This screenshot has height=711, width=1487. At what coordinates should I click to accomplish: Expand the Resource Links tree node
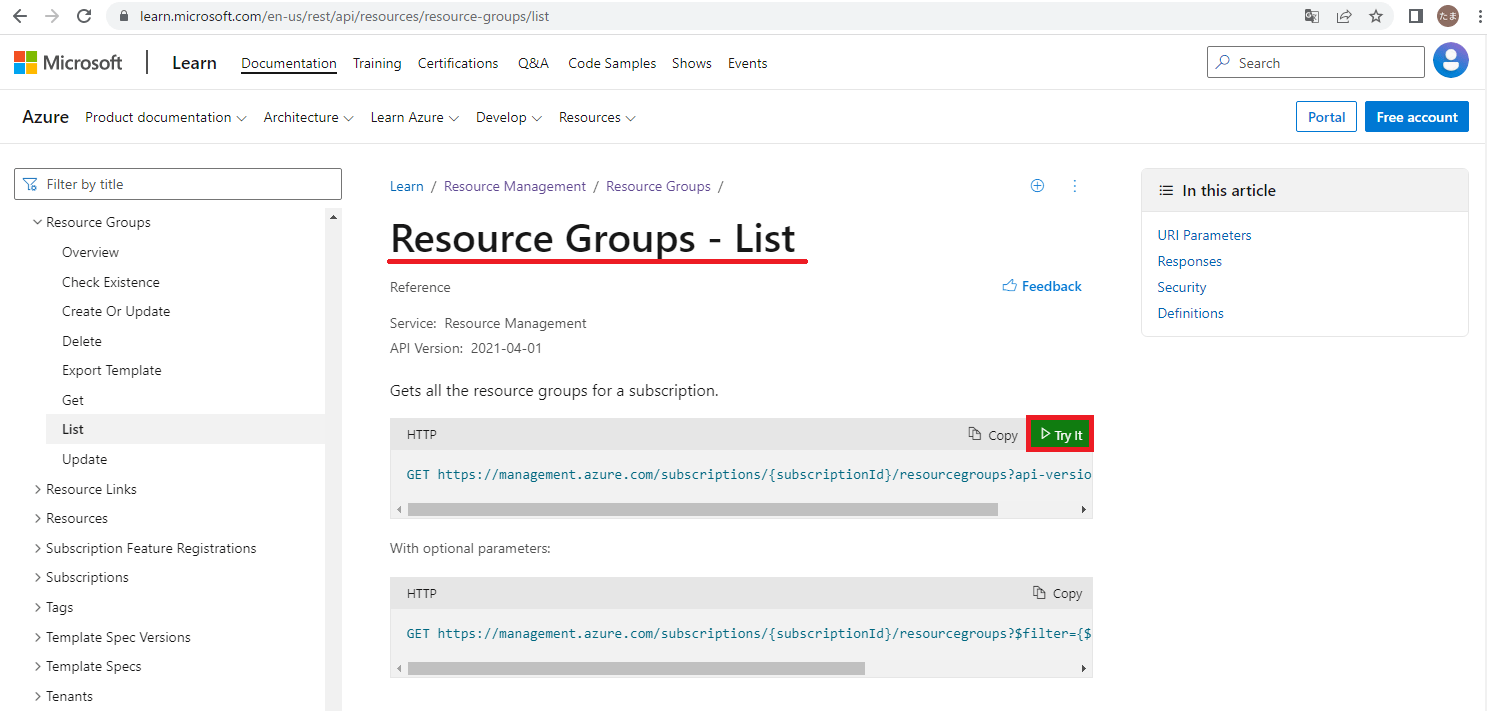coord(37,489)
